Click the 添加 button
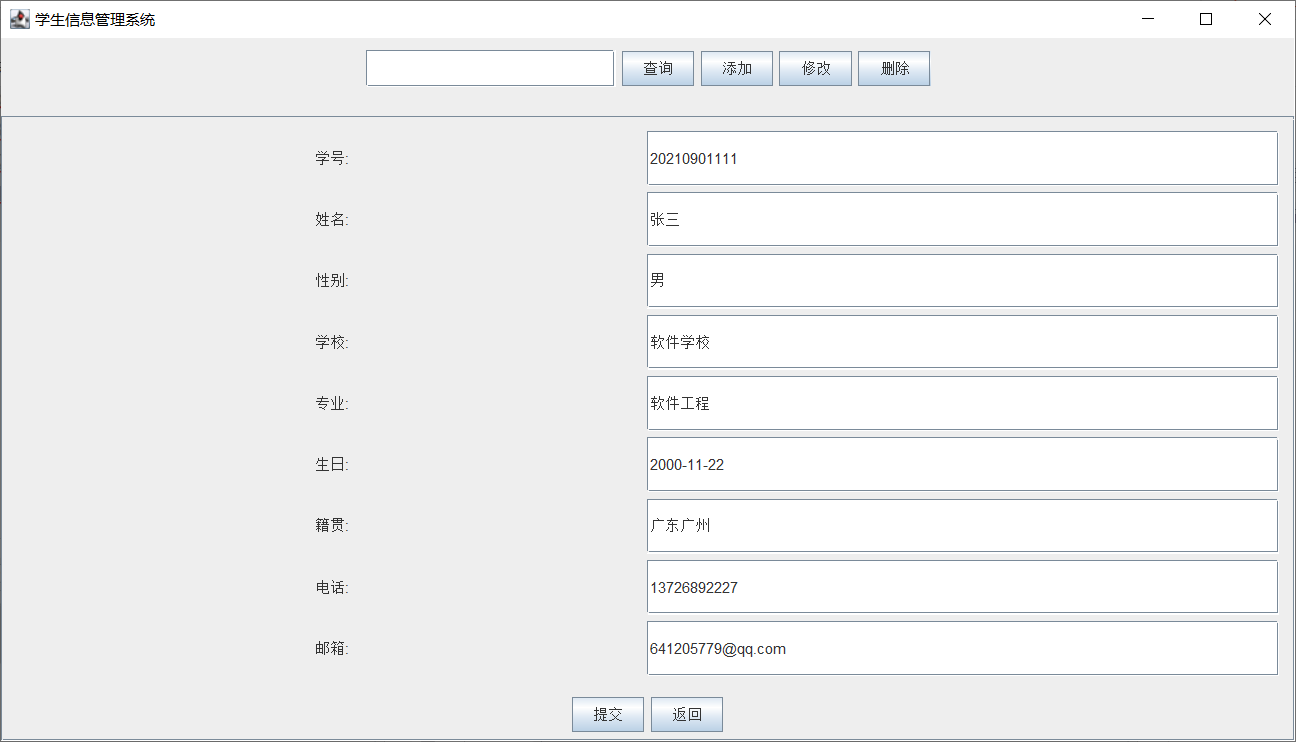The height and width of the screenshot is (742, 1296). coord(737,68)
